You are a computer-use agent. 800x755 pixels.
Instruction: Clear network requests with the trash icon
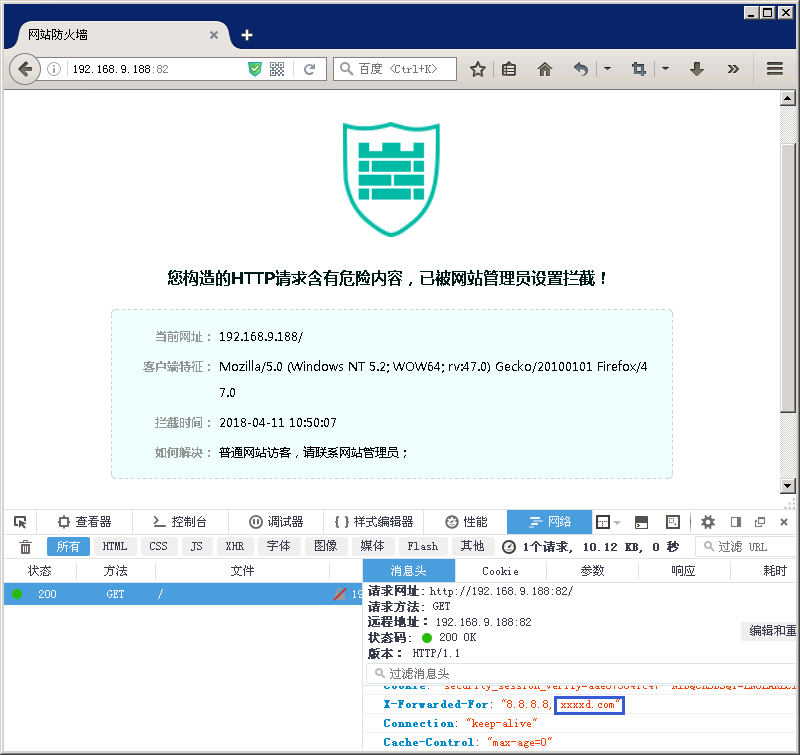tap(26, 547)
